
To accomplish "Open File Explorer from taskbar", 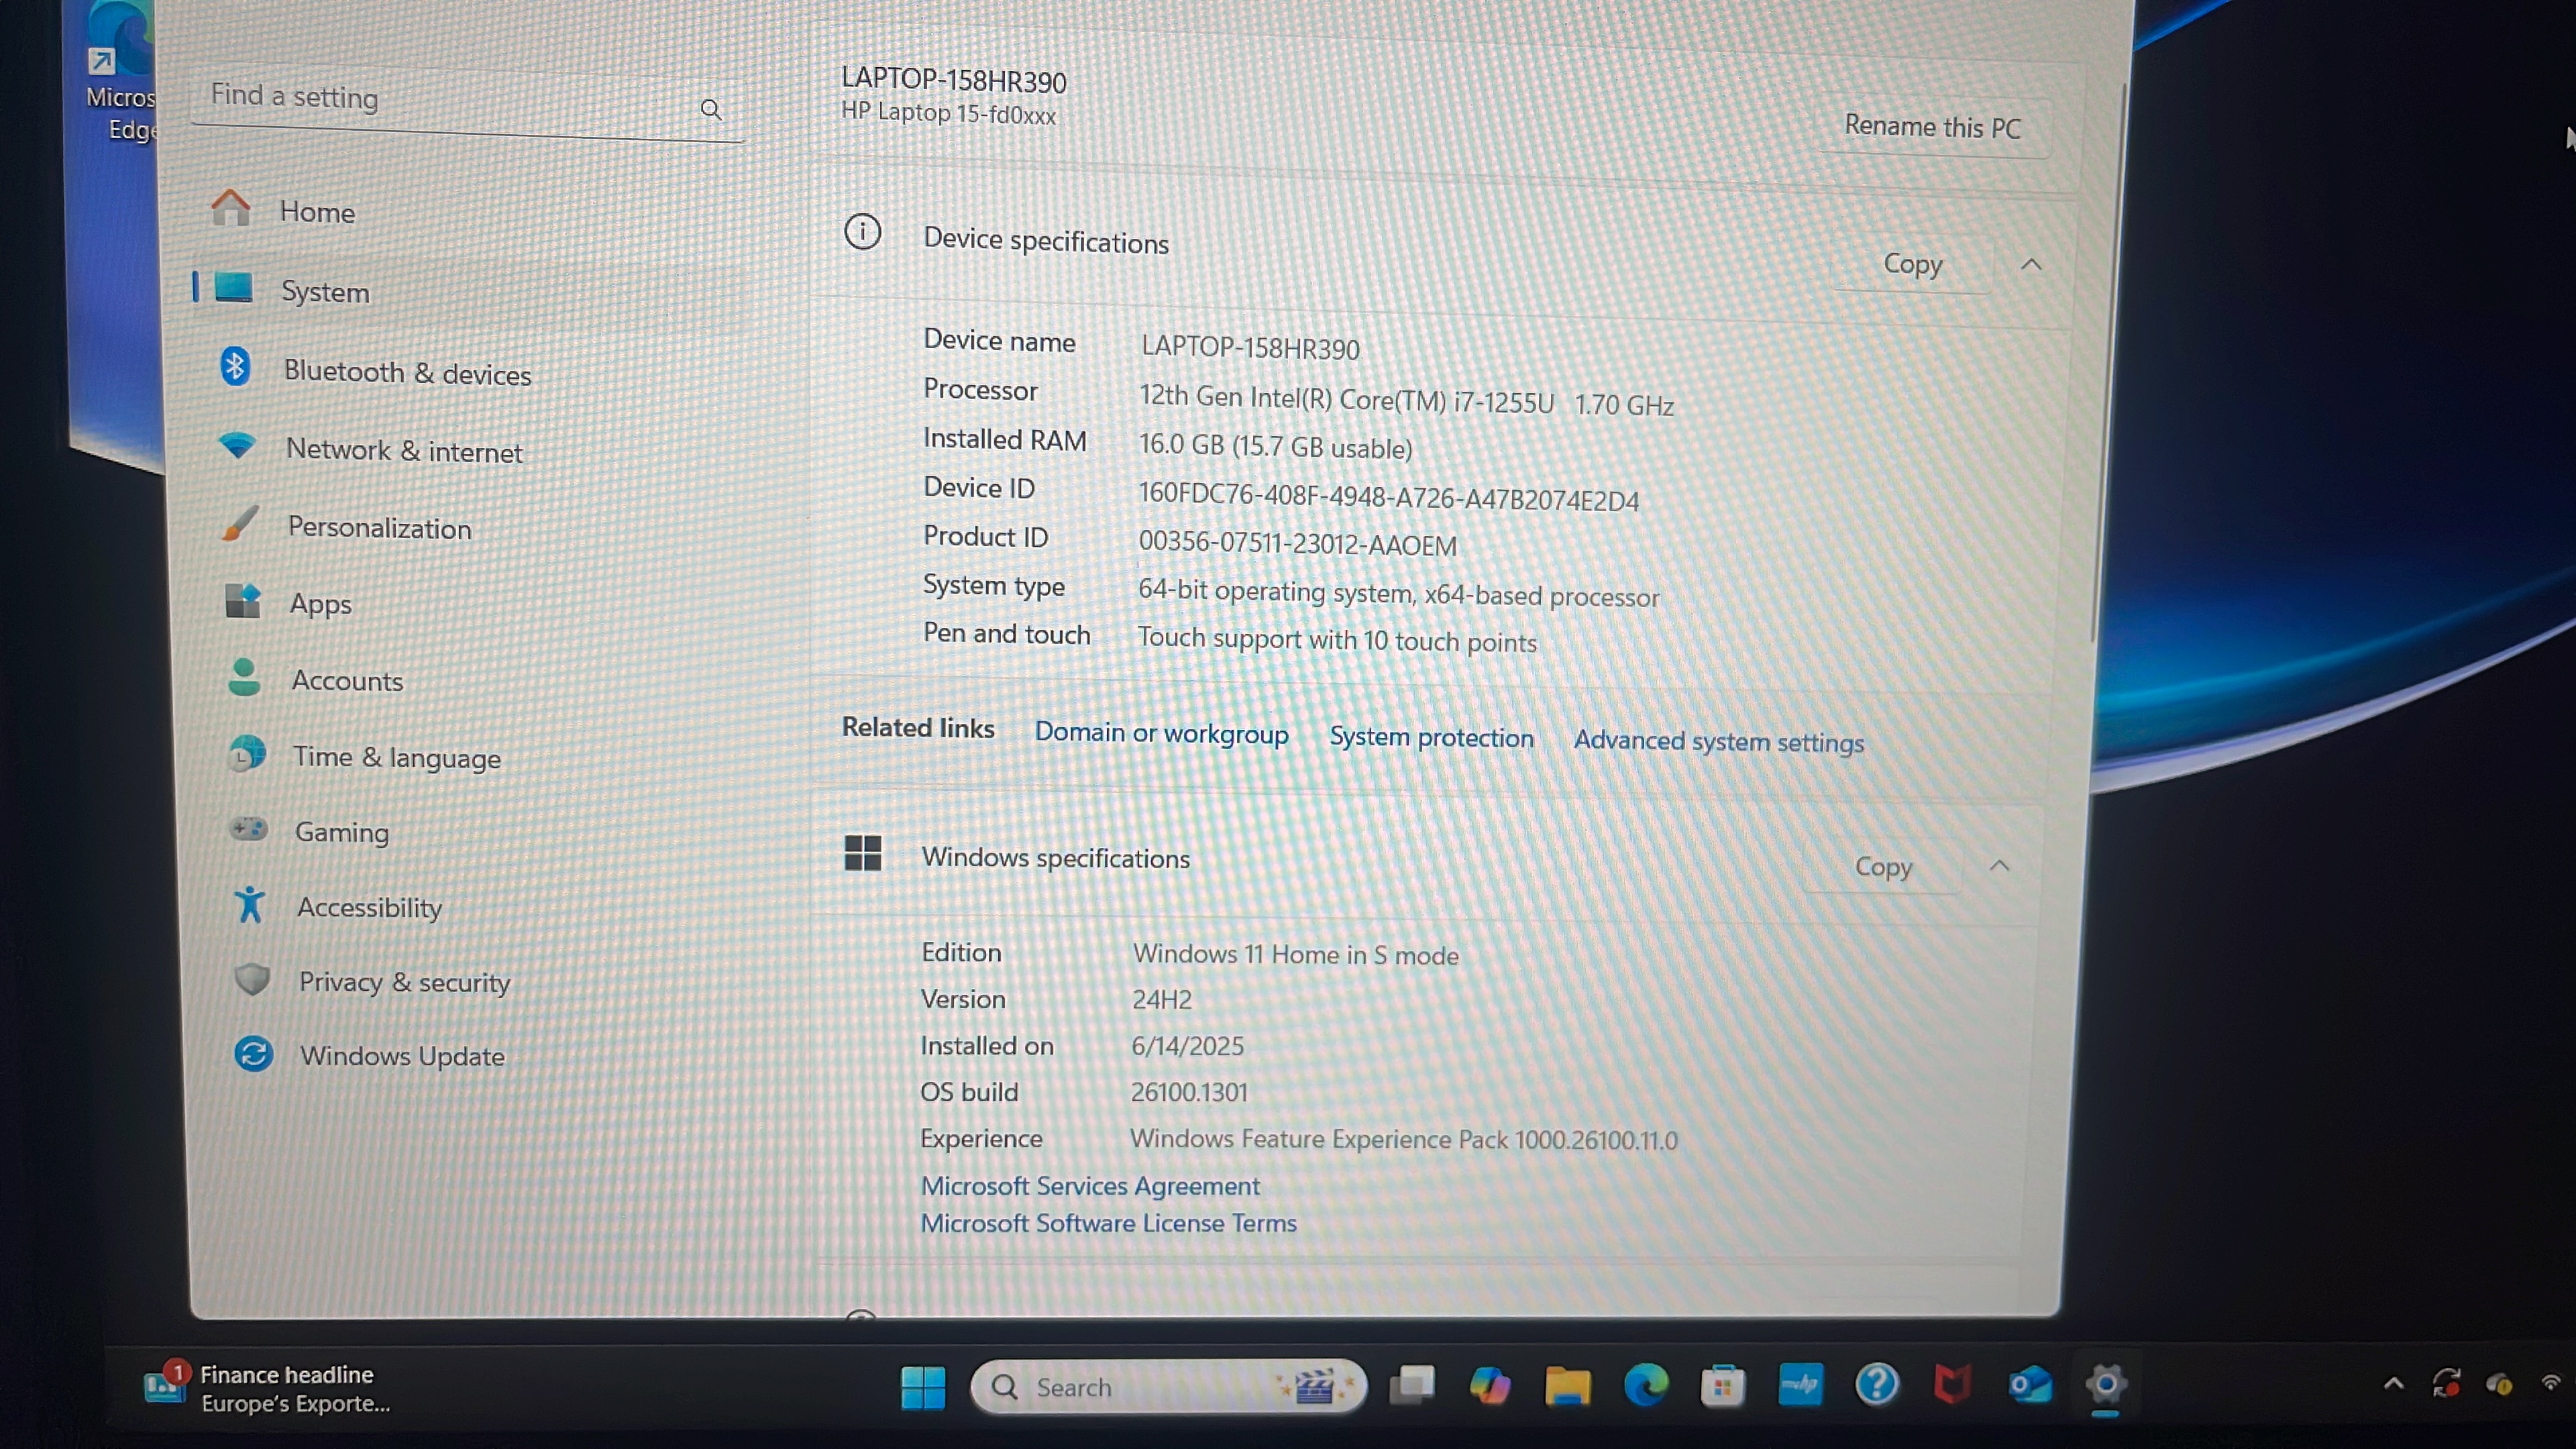I will click(x=1567, y=1386).
